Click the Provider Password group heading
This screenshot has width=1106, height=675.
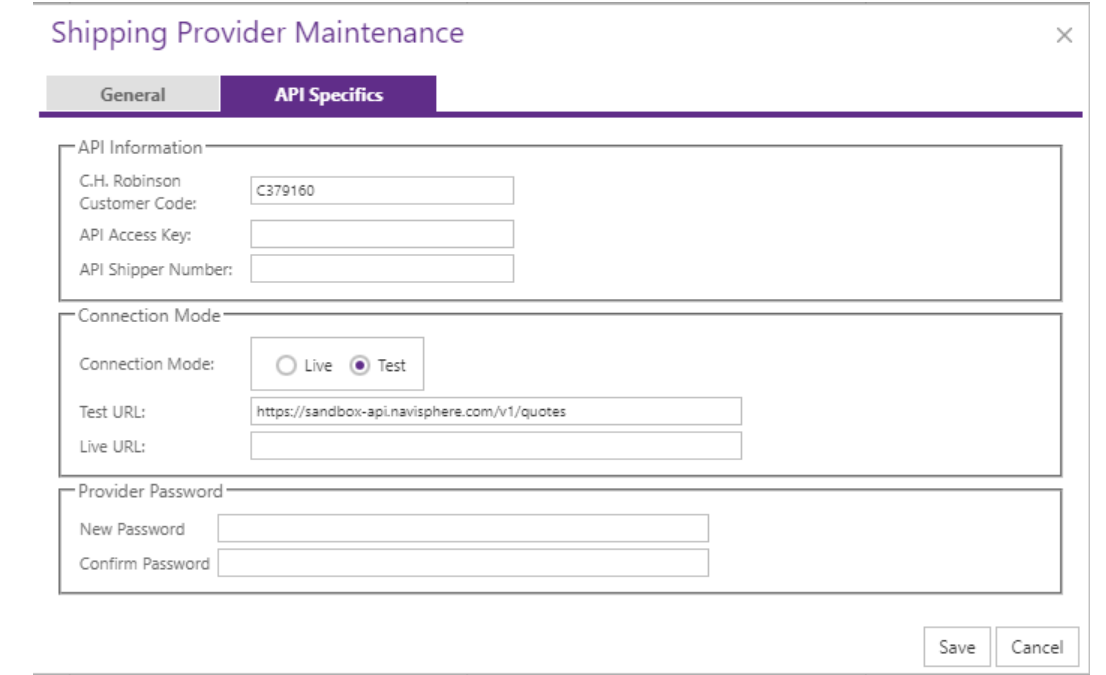tap(150, 491)
